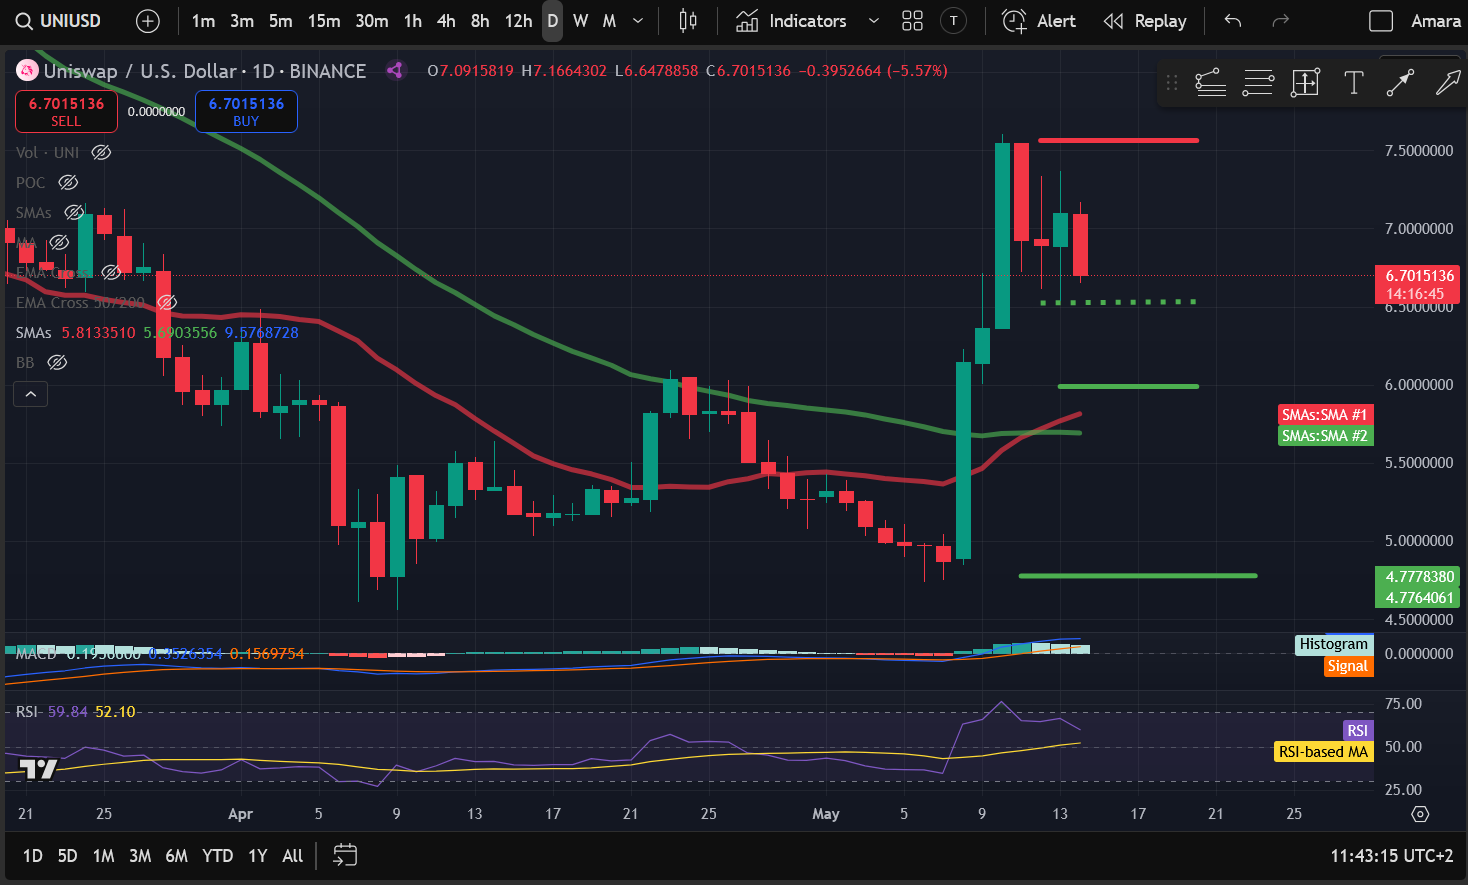Show the EMA Cross 50/200 indicator
1468x885 pixels.
coord(167,302)
